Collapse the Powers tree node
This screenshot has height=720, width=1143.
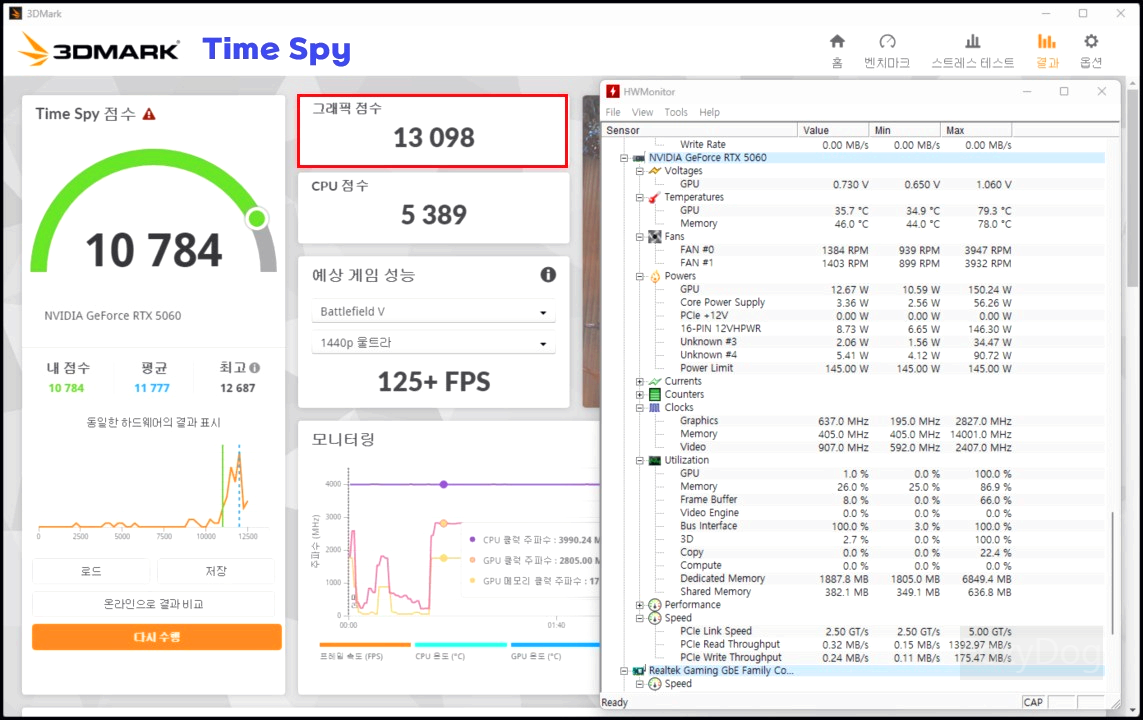639,276
